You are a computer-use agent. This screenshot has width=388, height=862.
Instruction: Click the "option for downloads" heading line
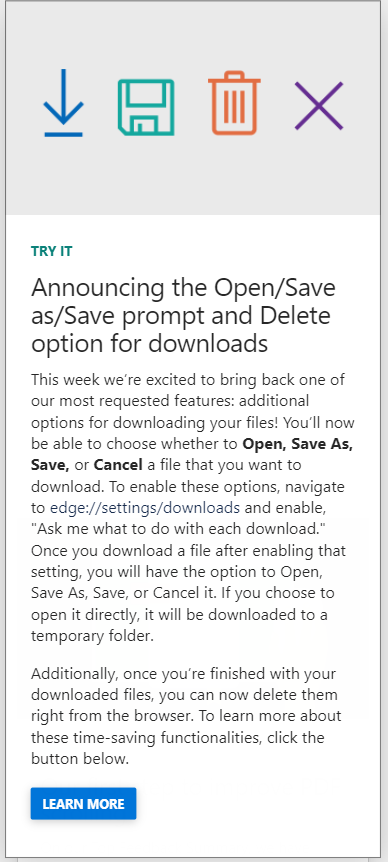coord(149,344)
